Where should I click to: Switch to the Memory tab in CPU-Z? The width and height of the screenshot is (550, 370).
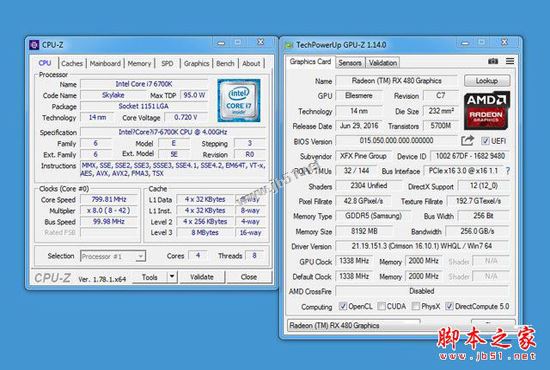tap(139, 63)
